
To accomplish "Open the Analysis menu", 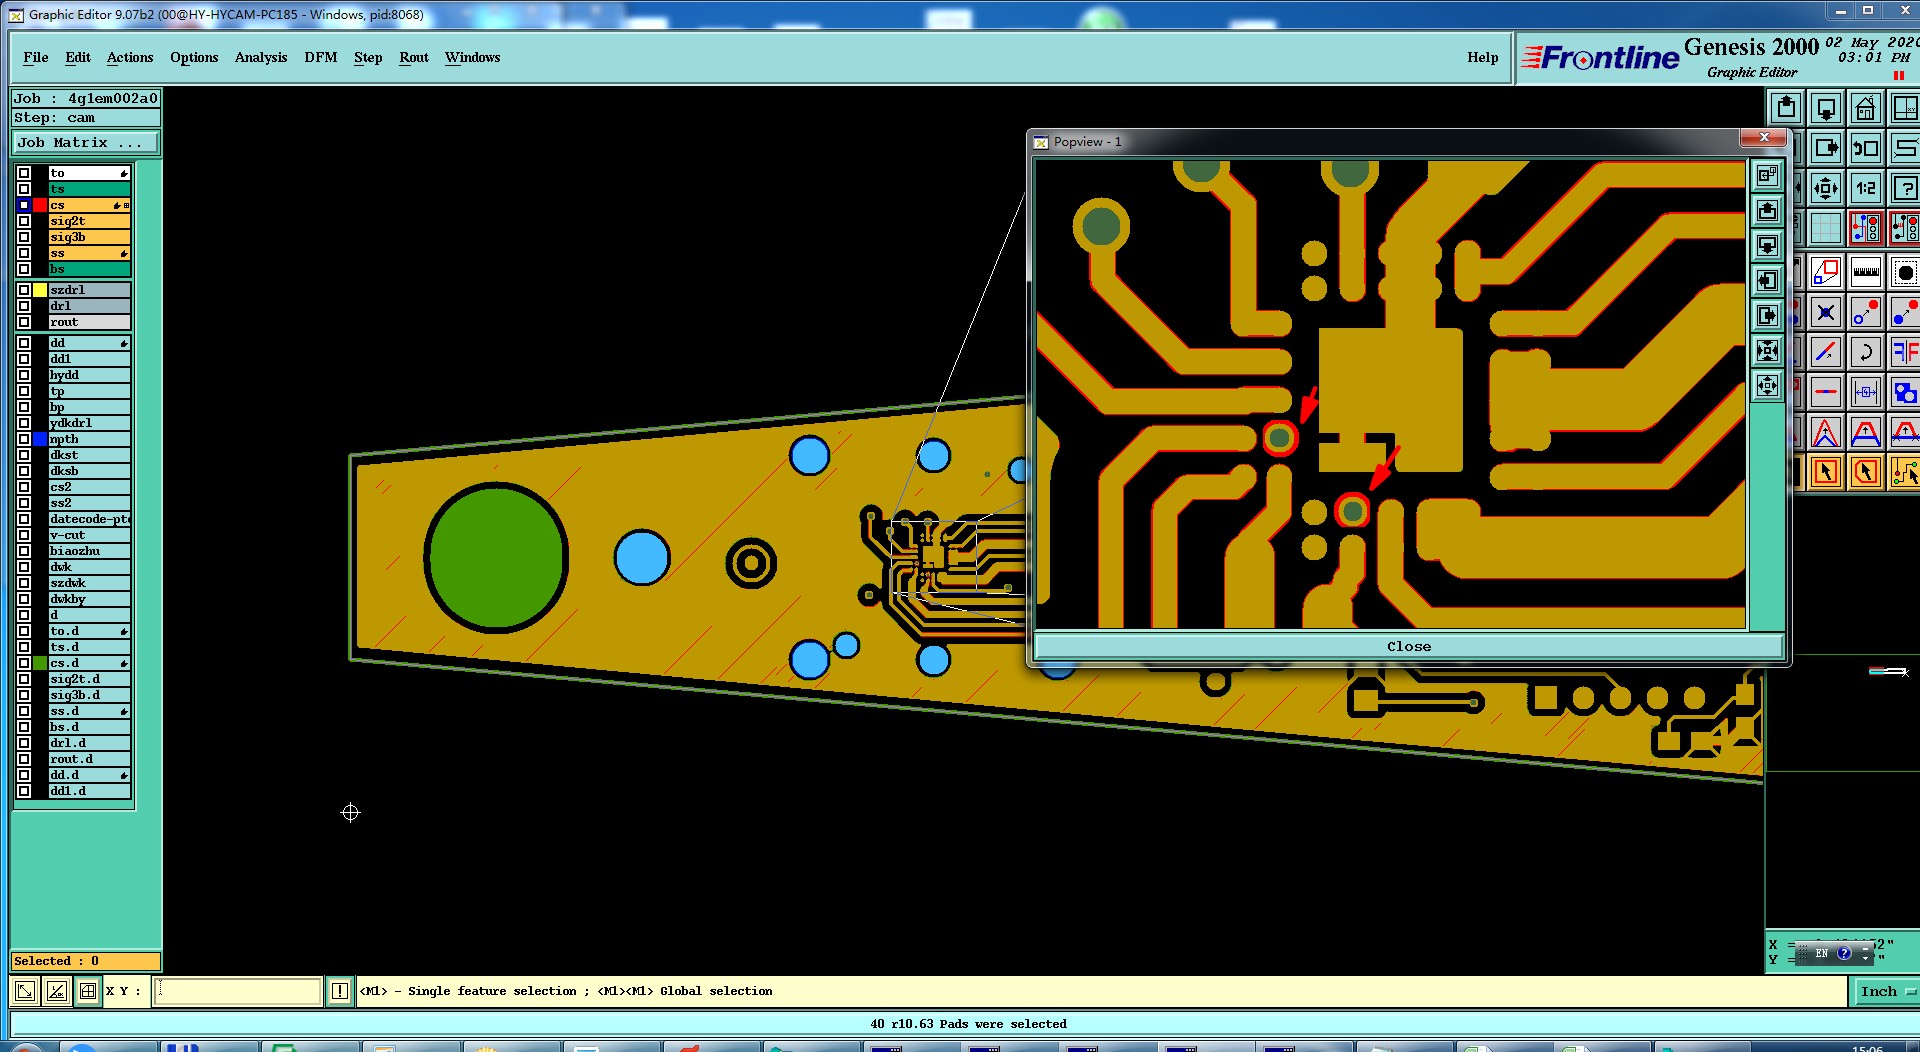I will coord(261,57).
